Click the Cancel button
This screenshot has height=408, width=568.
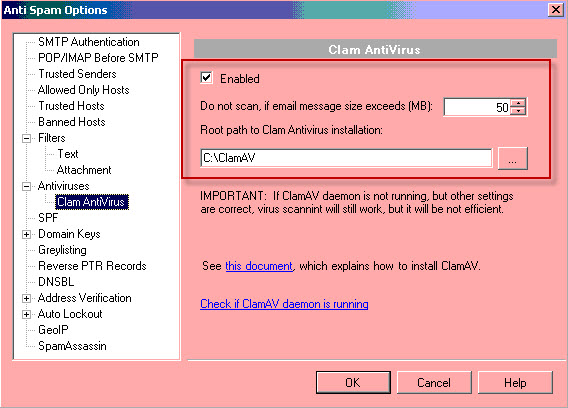434,382
